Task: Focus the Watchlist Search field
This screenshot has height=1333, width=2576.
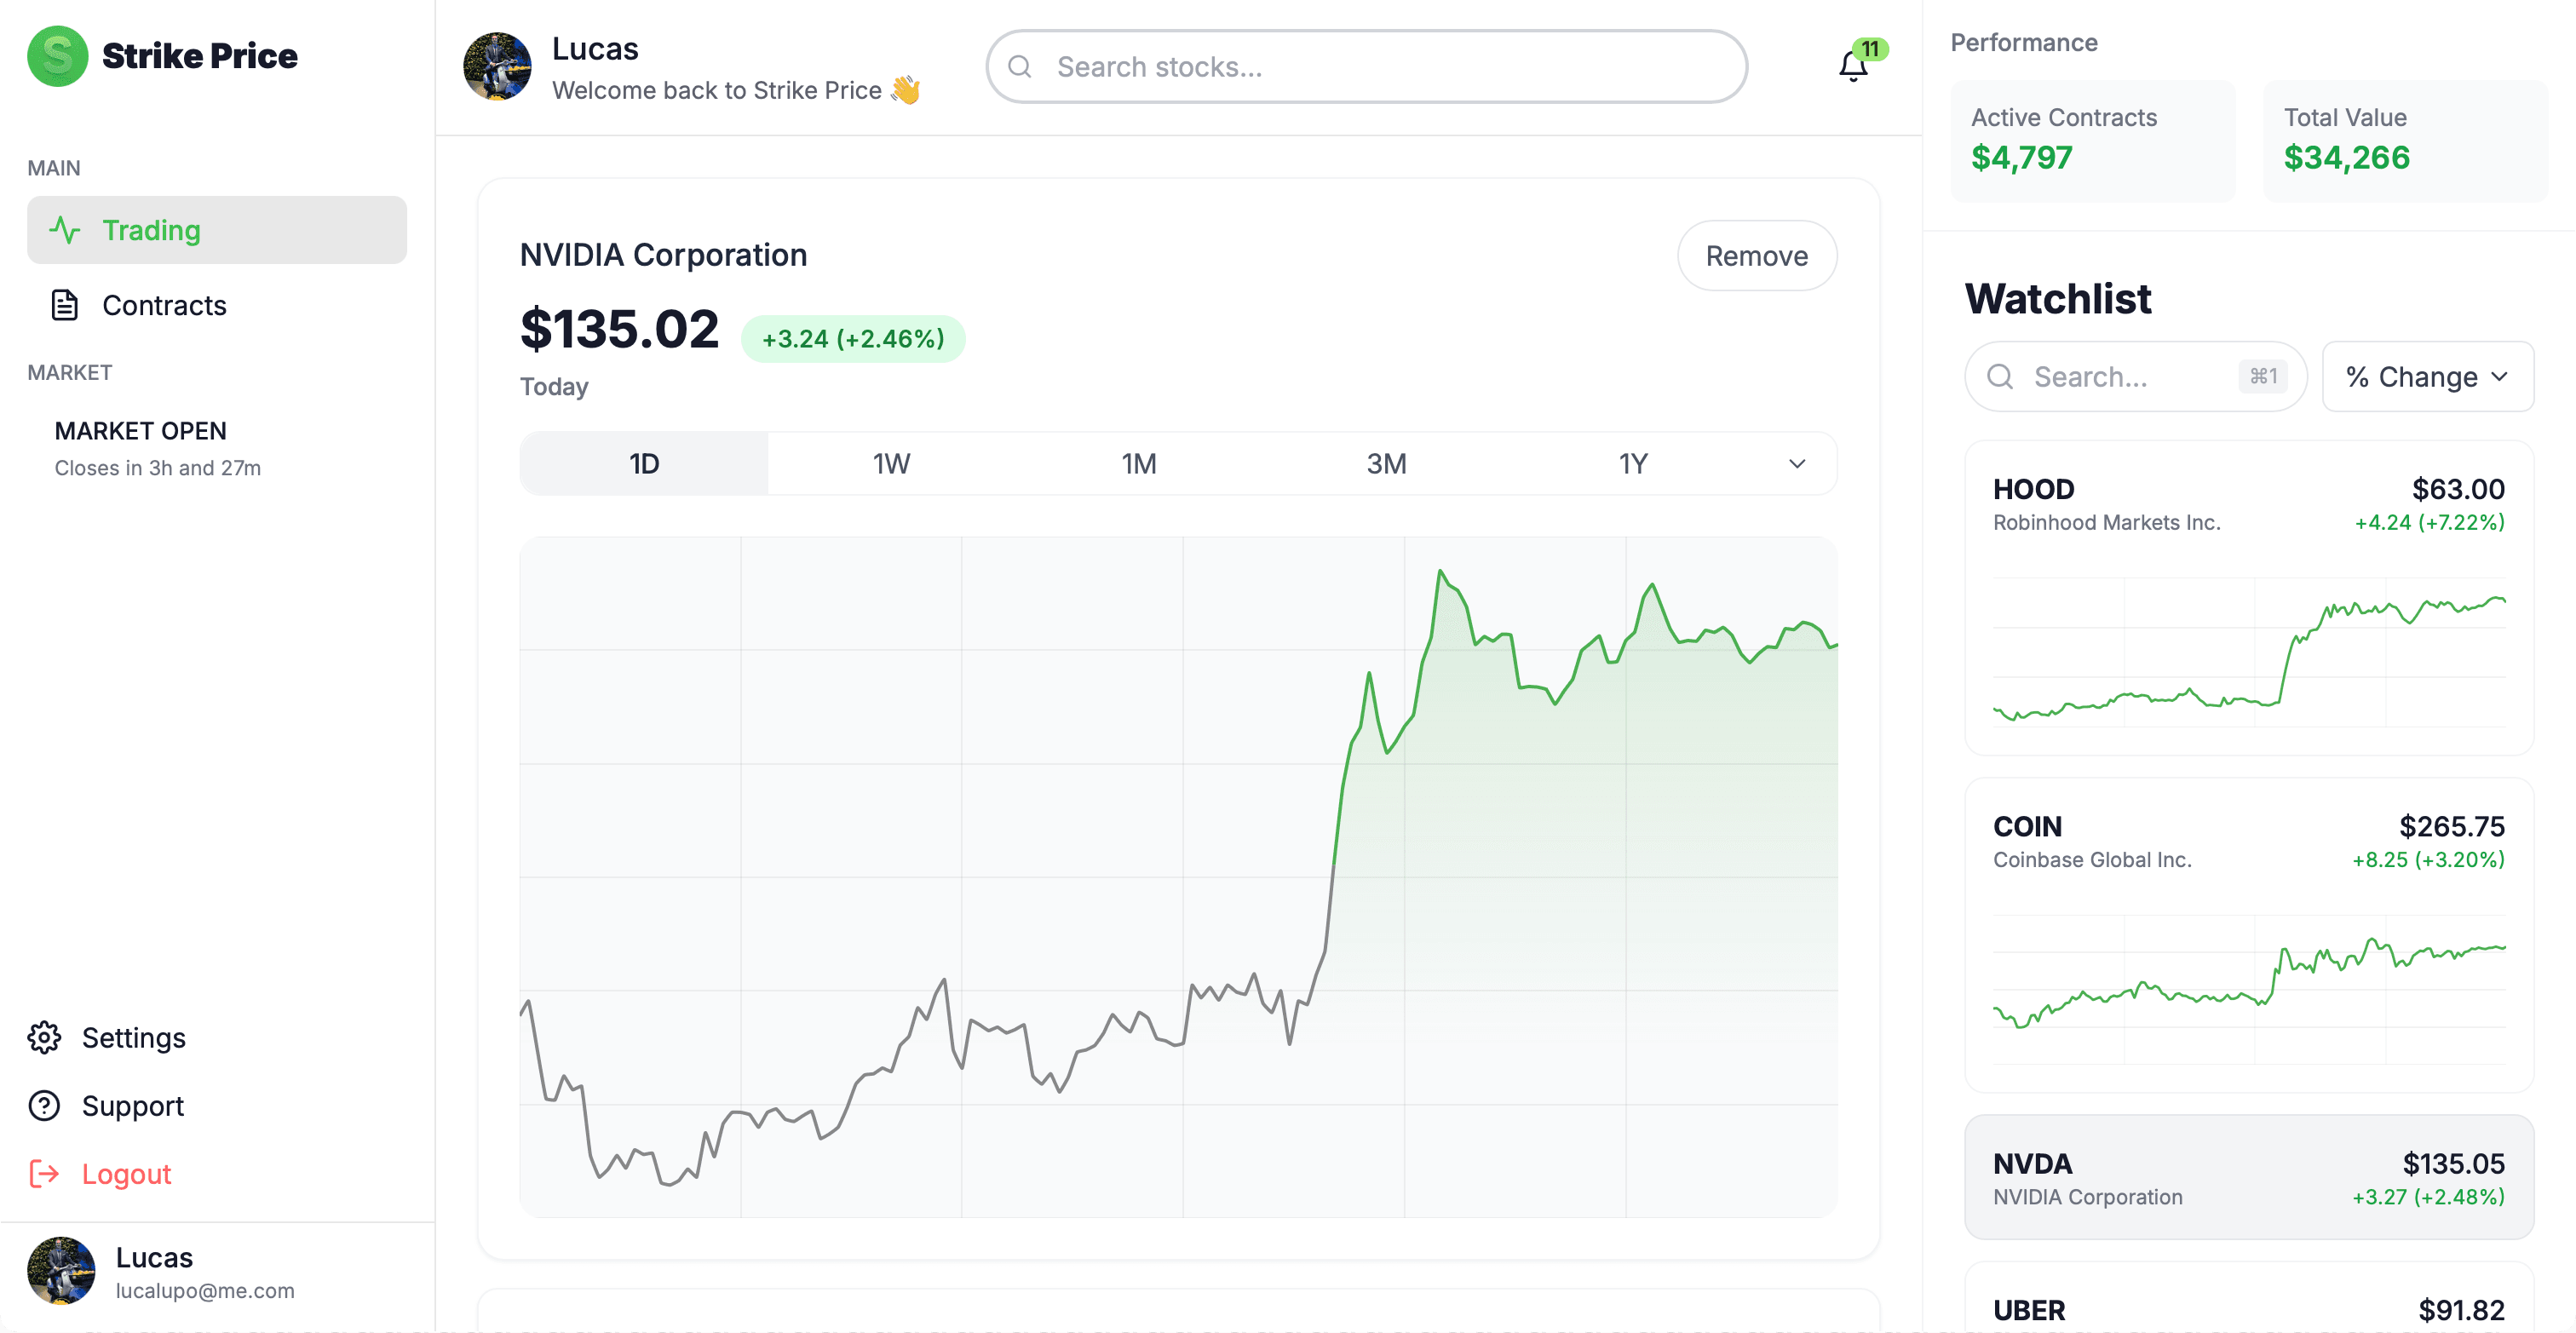Action: click(2136, 377)
